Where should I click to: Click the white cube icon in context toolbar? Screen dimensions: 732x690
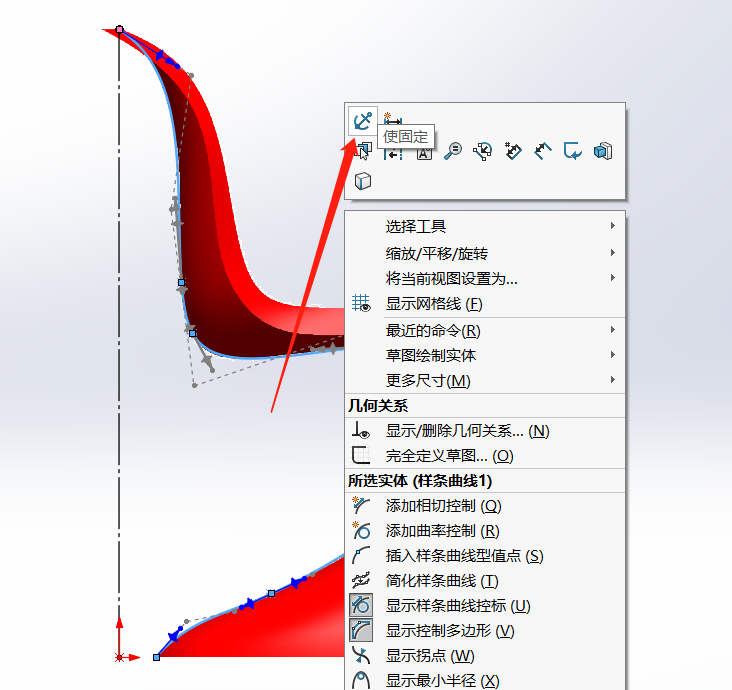coord(363,181)
